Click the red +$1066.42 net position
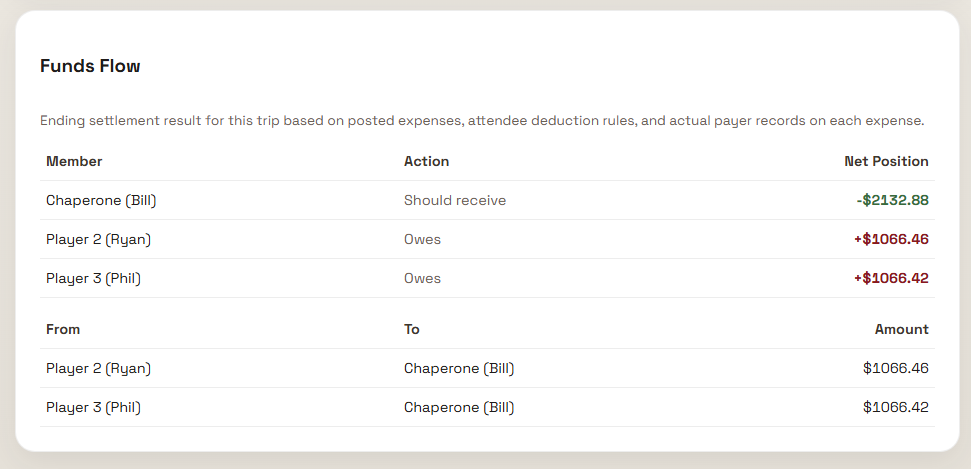This screenshot has width=971, height=469. [x=890, y=278]
